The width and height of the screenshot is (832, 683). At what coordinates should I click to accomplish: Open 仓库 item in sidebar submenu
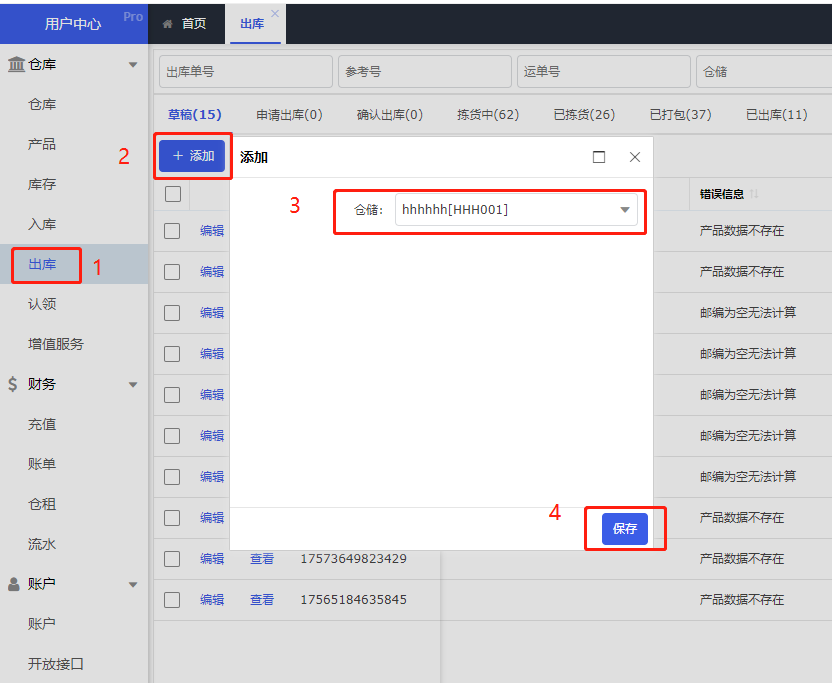pyautogui.click(x=42, y=105)
